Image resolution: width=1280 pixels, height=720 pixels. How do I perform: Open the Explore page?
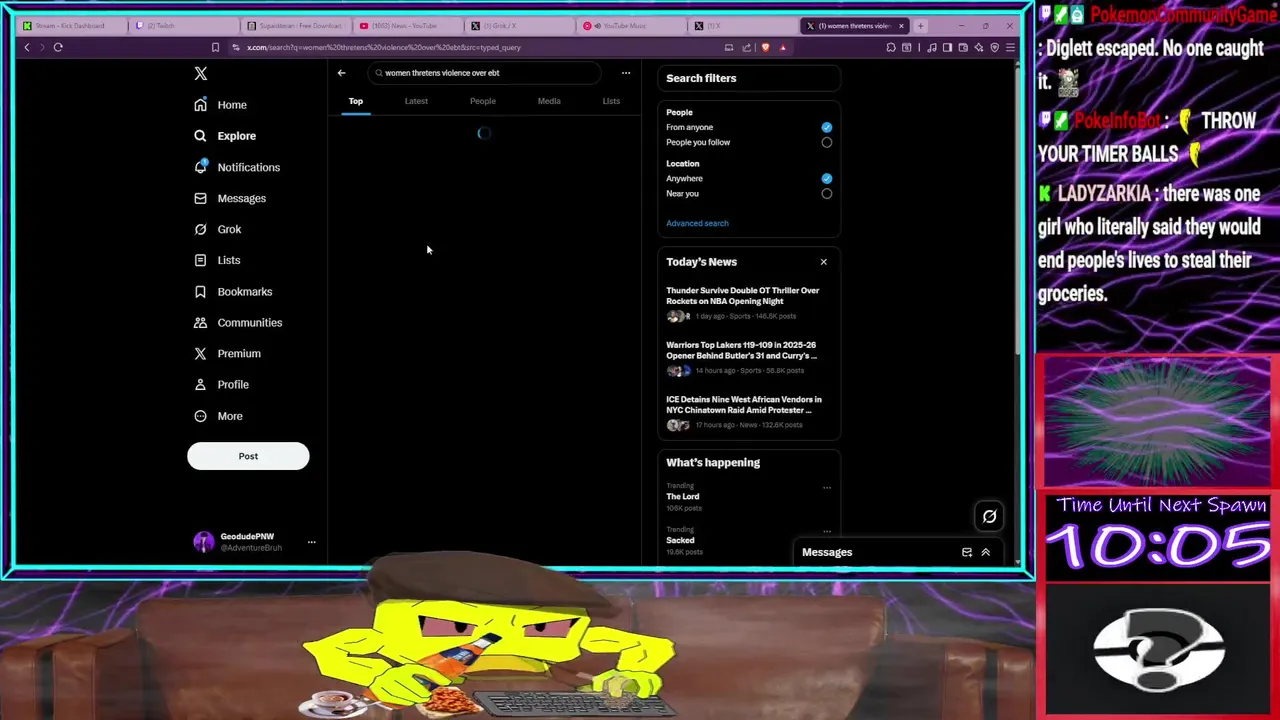226,136
